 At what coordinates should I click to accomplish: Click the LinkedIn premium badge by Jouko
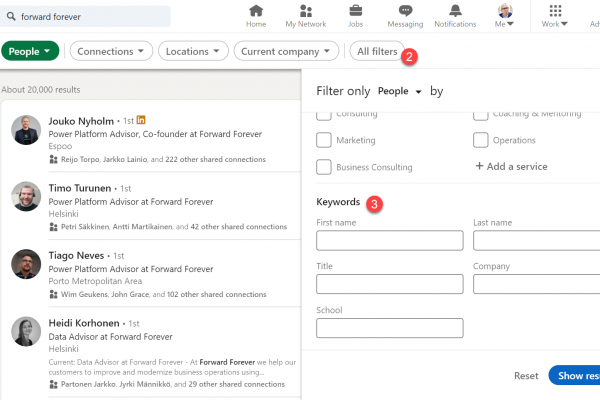pyautogui.click(x=141, y=120)
